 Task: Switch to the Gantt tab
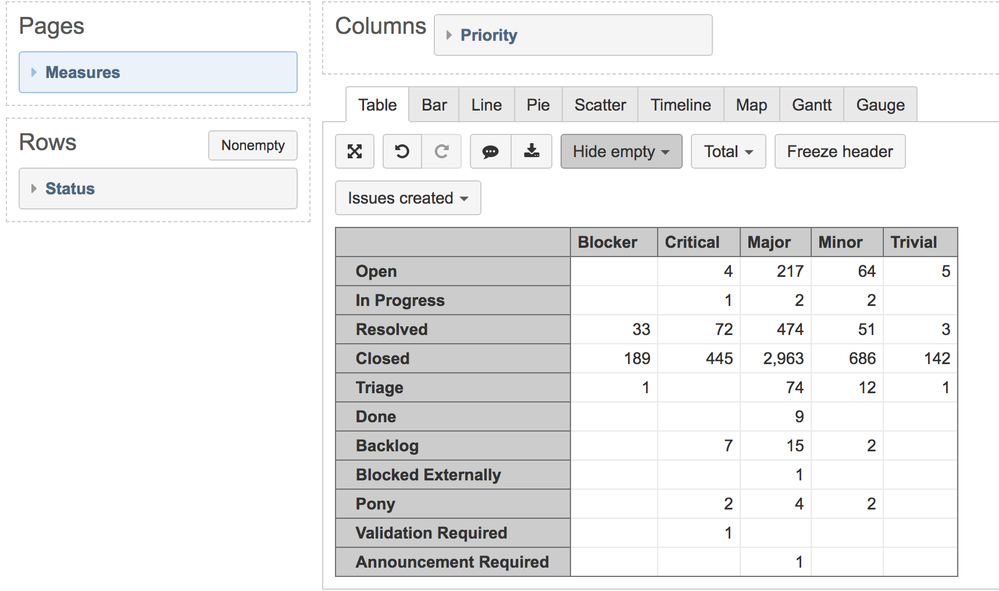[x=812, y=105]
